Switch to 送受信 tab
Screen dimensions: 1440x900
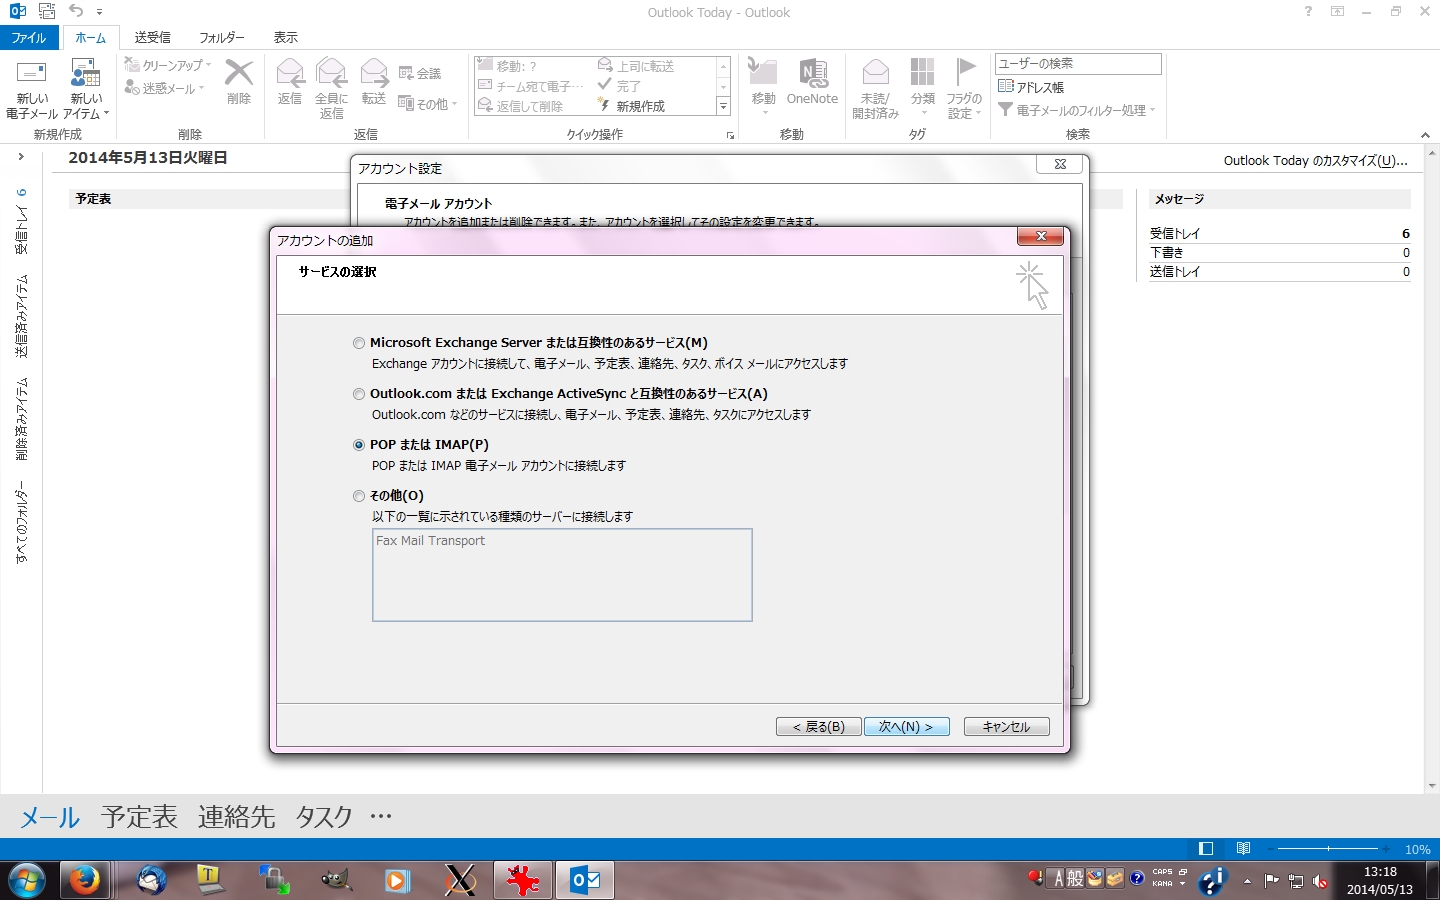tap(152, 37)
